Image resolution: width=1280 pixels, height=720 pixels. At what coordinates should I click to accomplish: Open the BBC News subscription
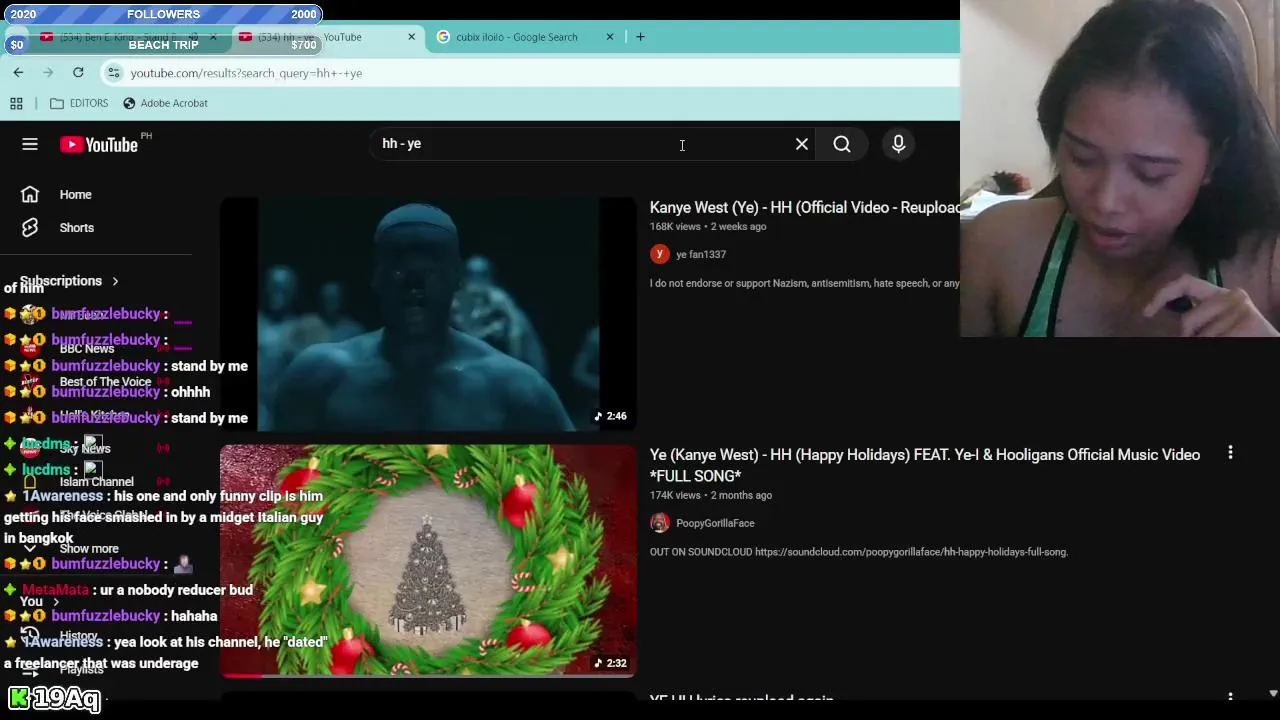tap(87, 349)
